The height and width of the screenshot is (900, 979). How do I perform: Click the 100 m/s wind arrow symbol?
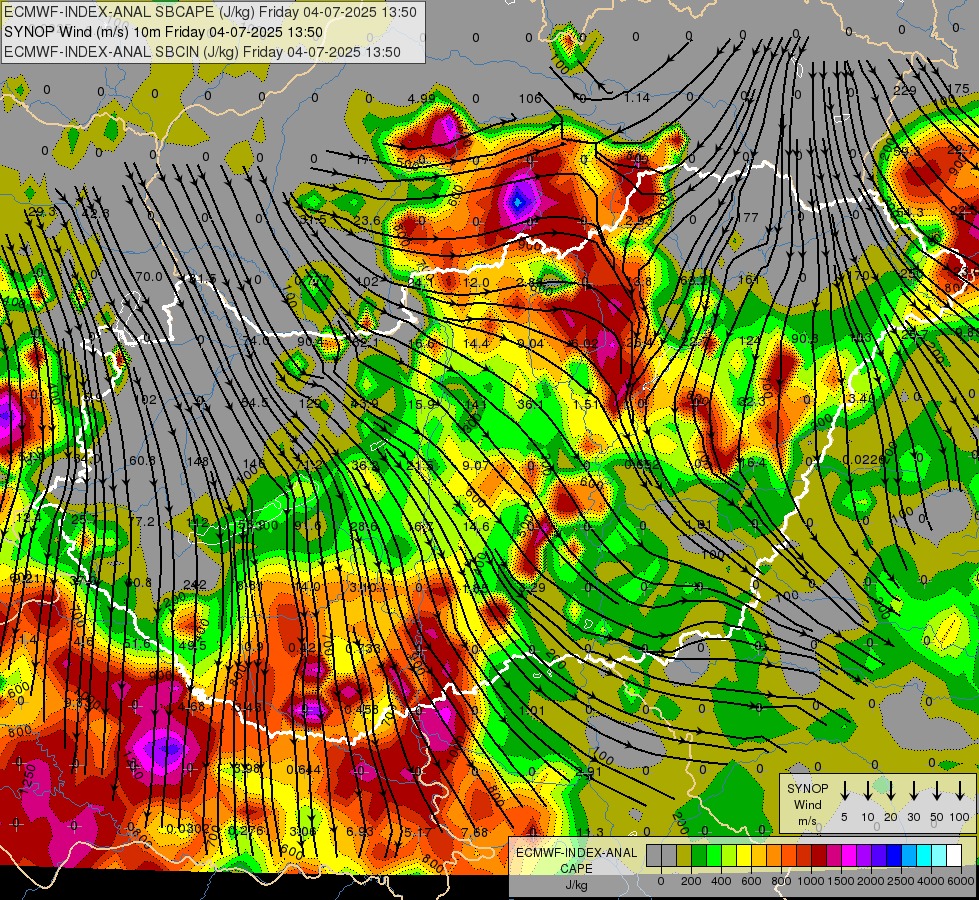point(960,791)
